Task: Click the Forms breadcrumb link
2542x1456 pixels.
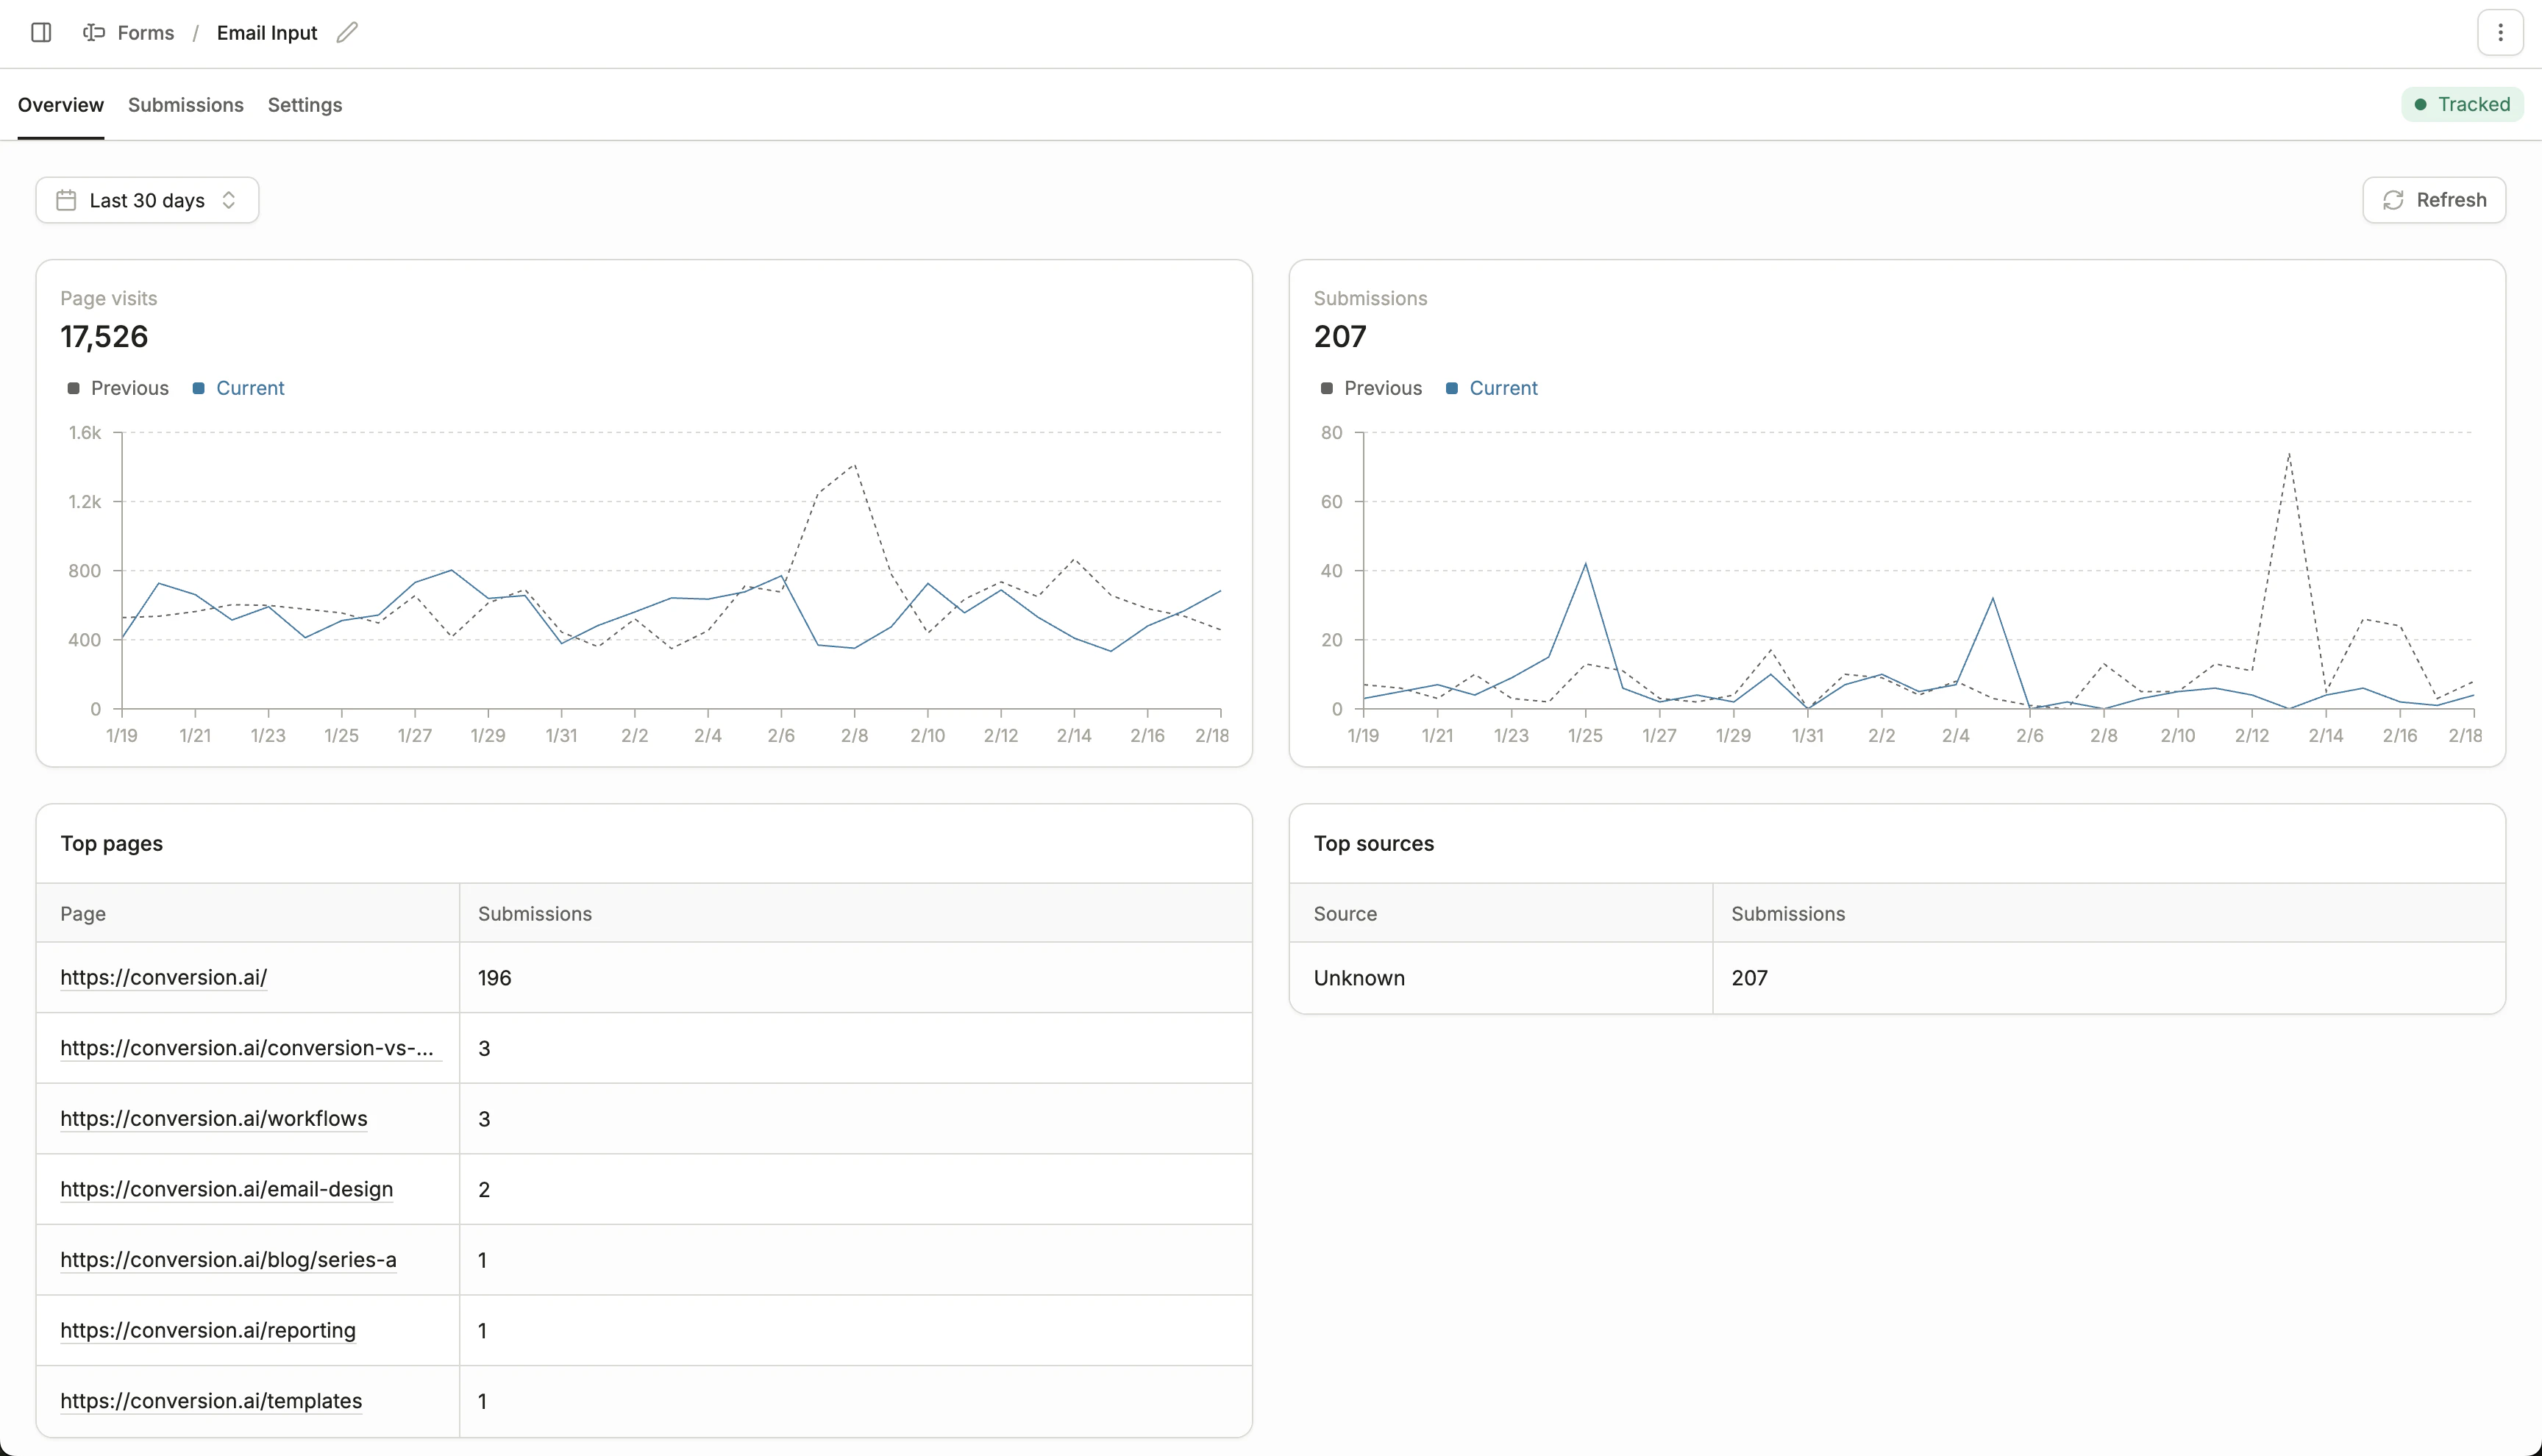Action: click(145, 33)
